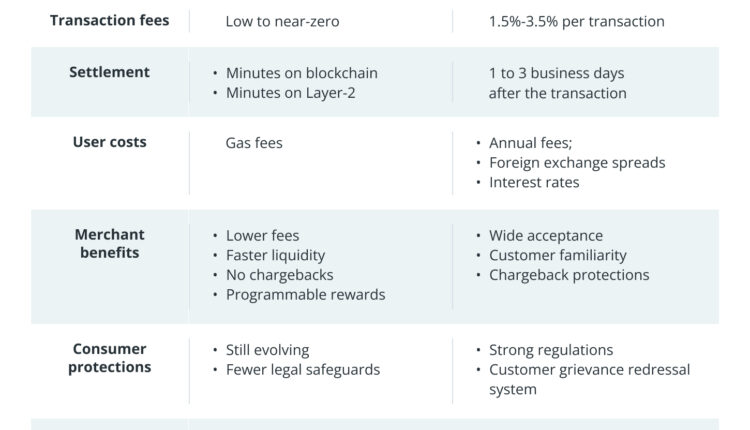This screenshot has height=430, width=750.
Task: Click the Gas fees text
Action: 254,143
